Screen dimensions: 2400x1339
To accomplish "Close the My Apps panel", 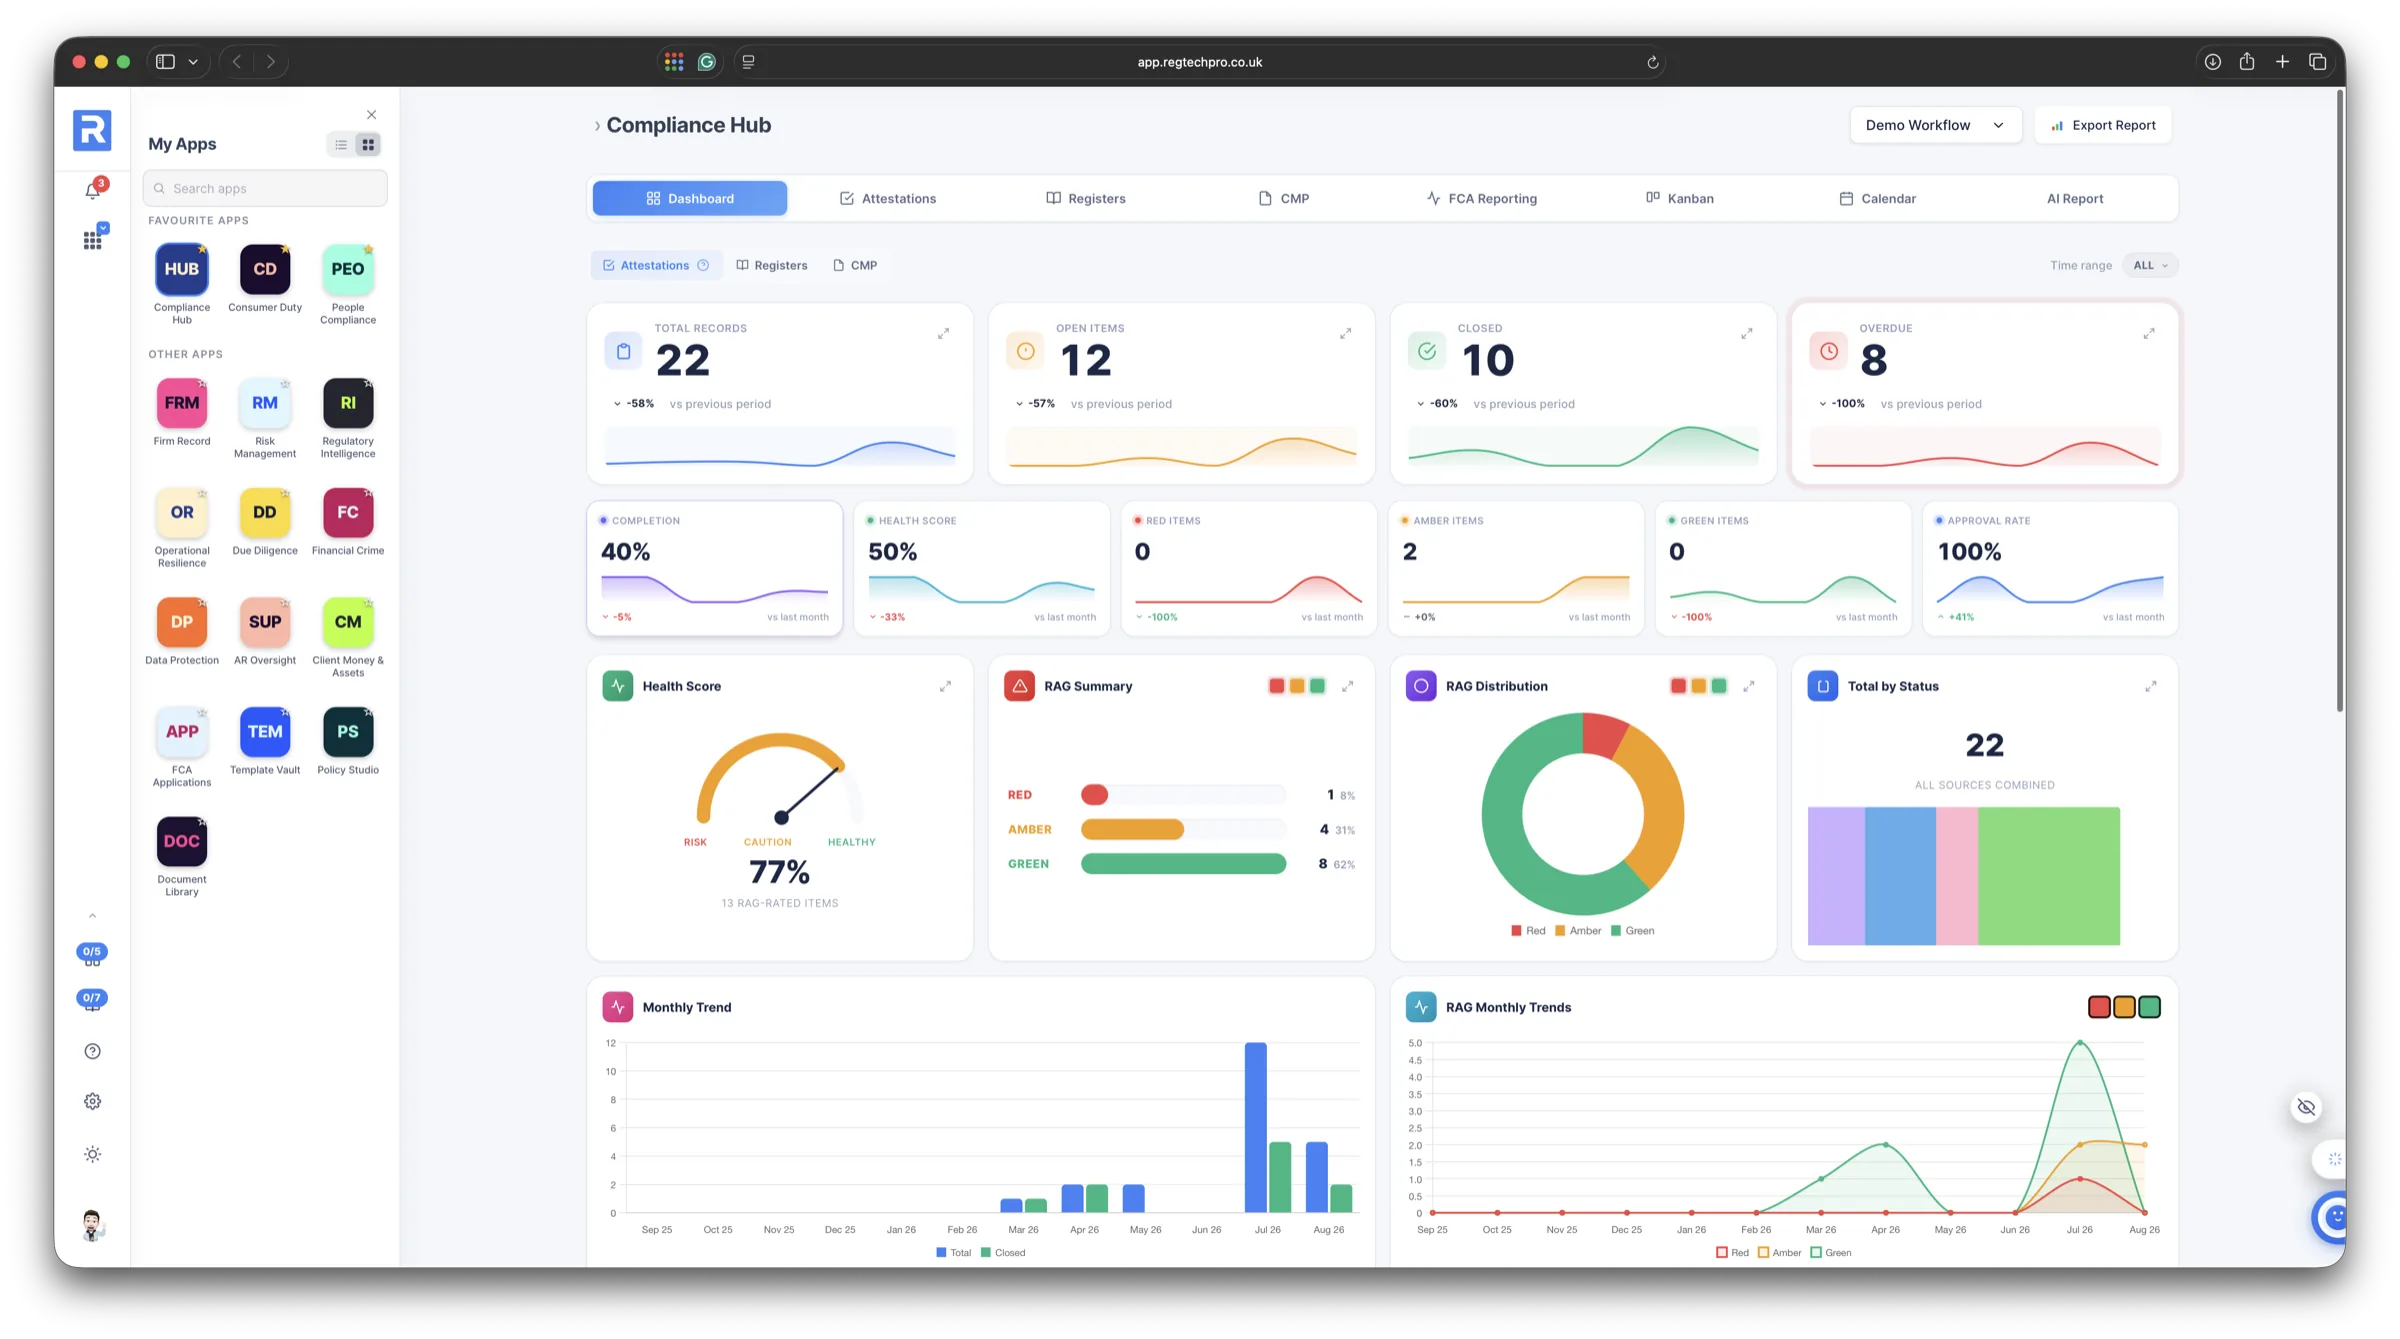I will click(x=371, y=115).
